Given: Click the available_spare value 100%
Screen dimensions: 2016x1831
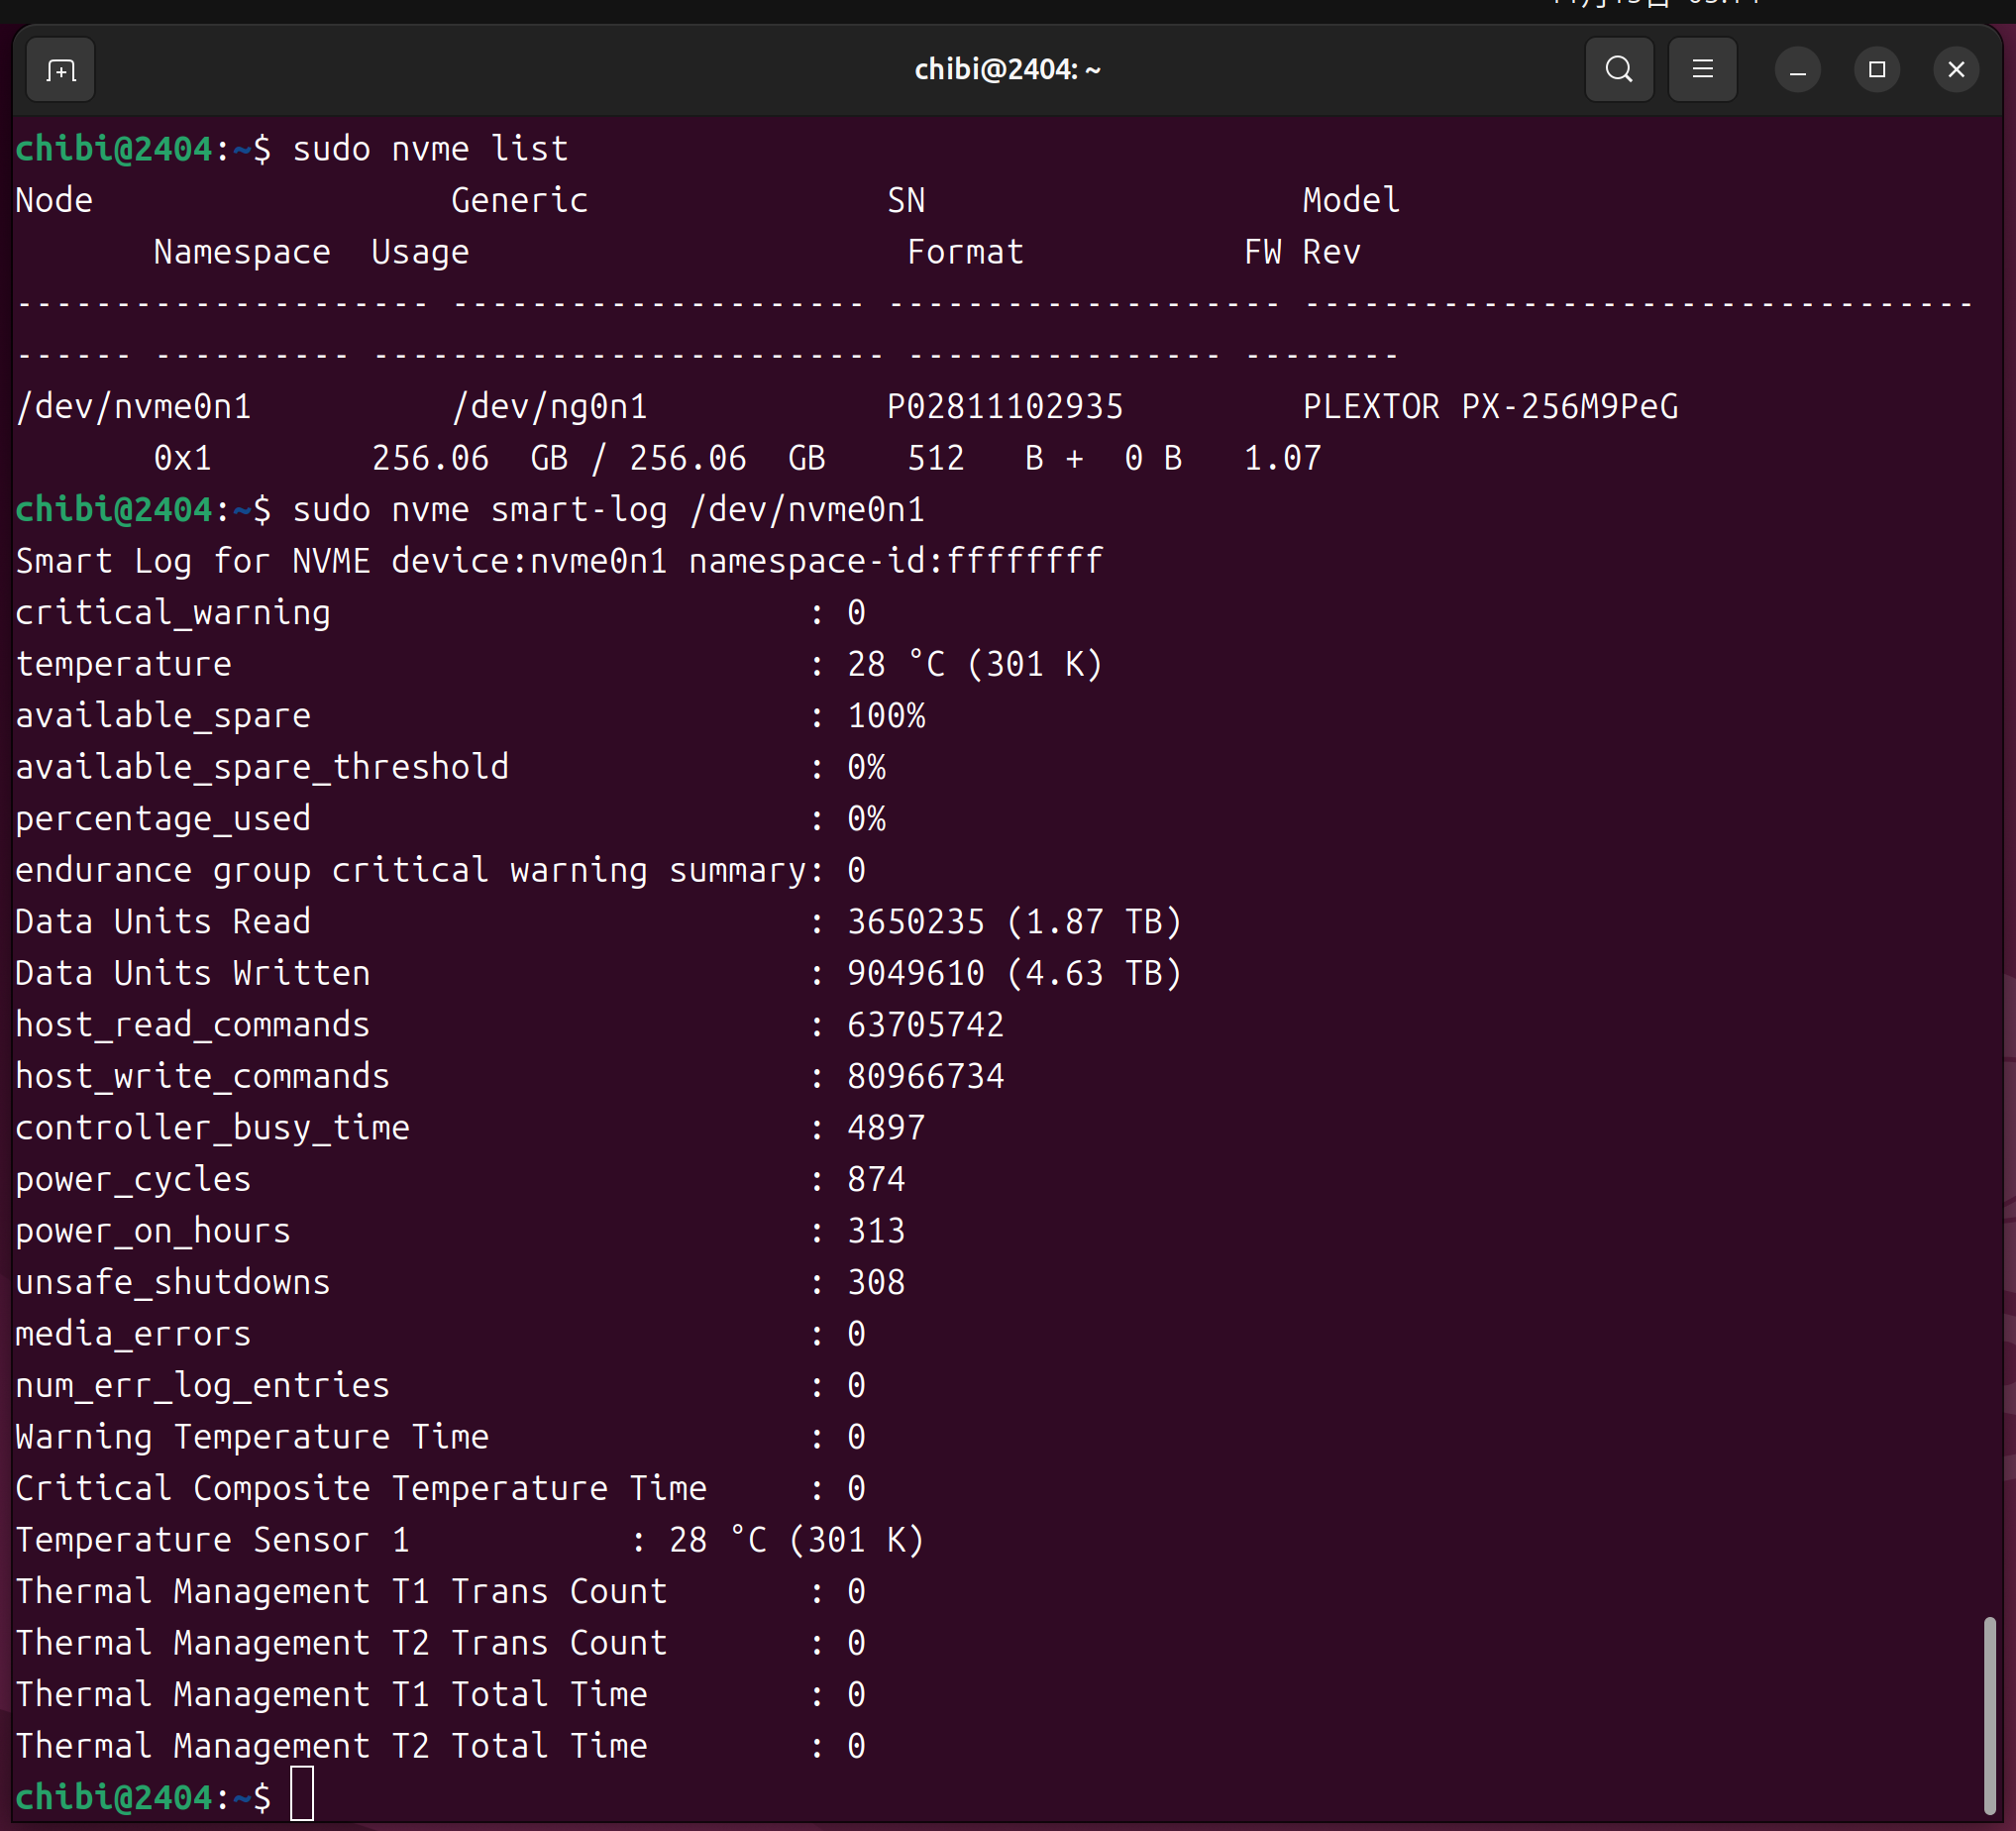Looking at the screenshot, I should [x=886, y=716].
